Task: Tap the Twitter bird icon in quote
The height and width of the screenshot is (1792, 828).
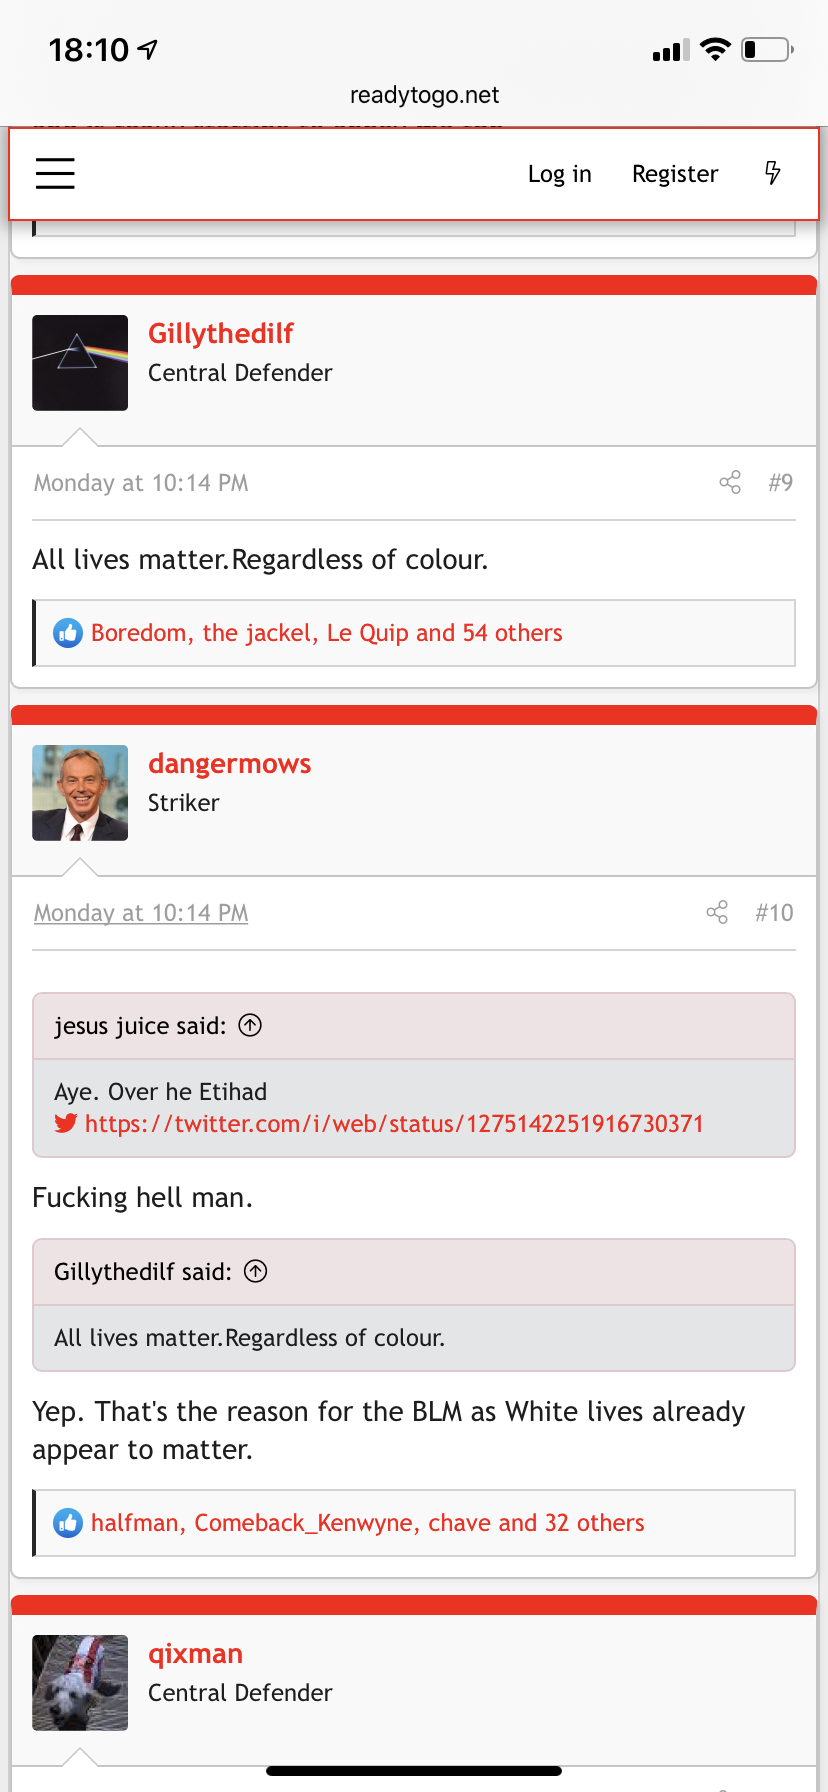Action: [x=66, y=1123]
